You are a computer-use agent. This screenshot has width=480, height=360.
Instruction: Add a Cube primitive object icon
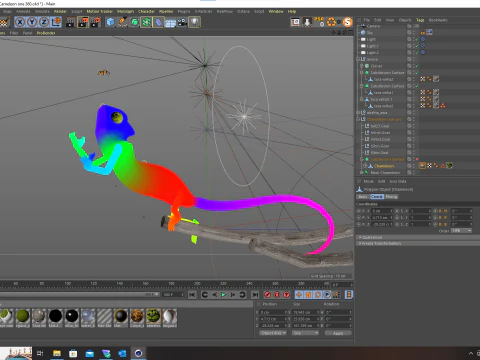pos(110,22)
